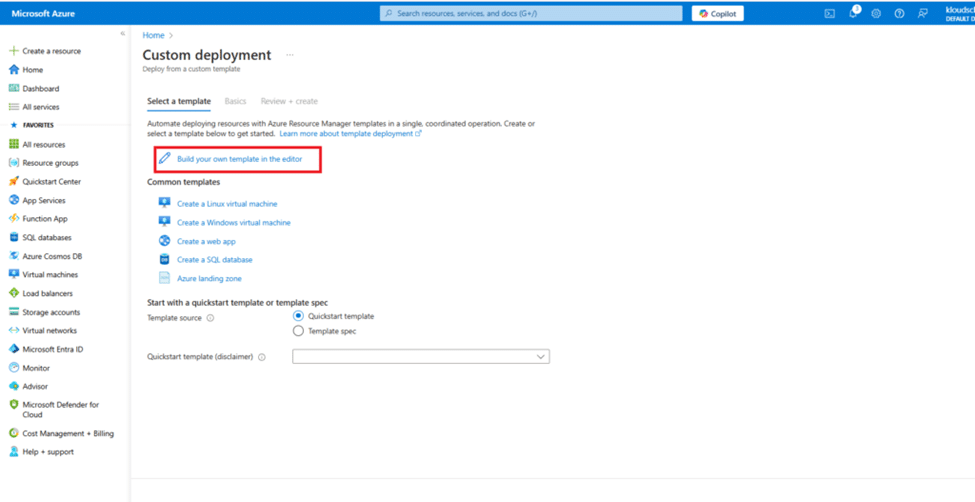Viewport: 975px width, 502px height.
Task: Click the help question mark icon
Action: tap(899, 14)
